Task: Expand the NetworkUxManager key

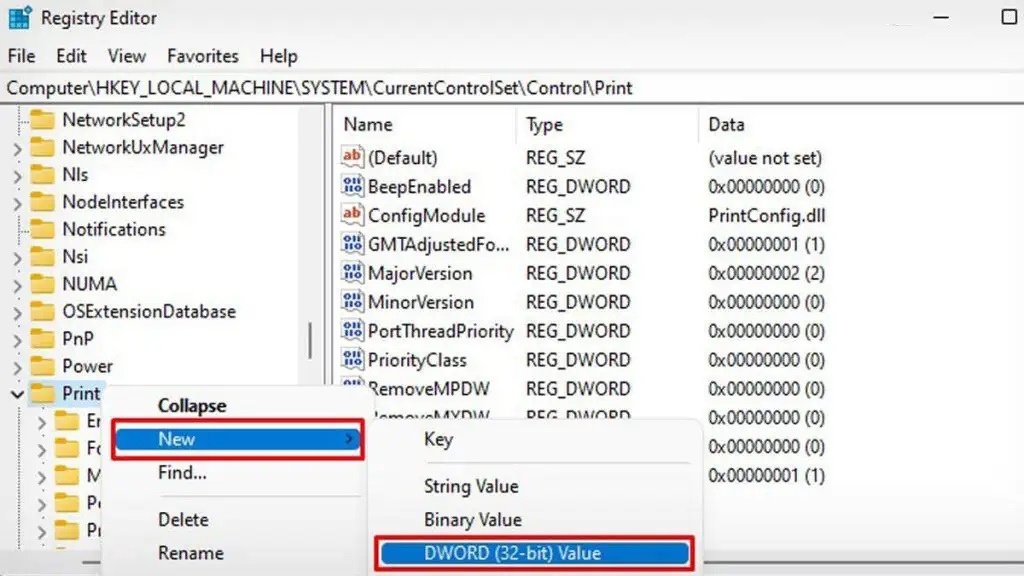Action: click(18, 149)
